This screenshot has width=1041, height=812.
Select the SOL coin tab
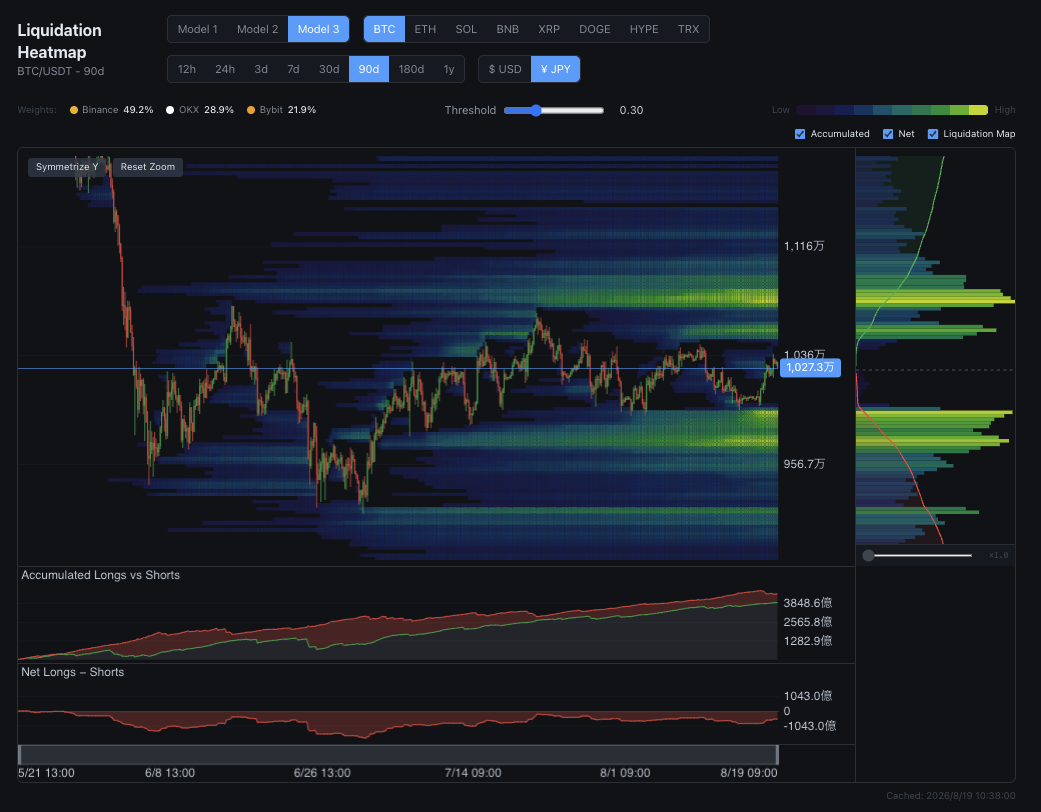[466, 29]
